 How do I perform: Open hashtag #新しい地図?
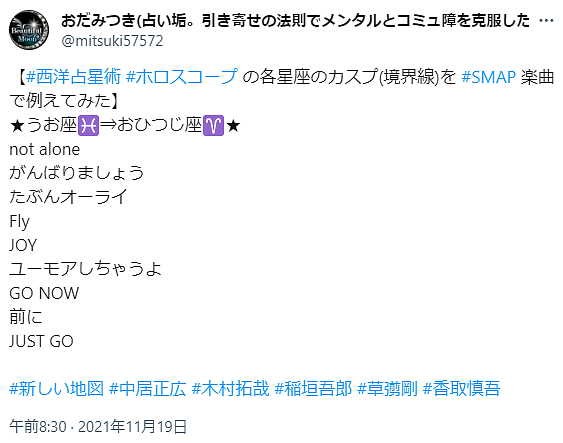57,388
